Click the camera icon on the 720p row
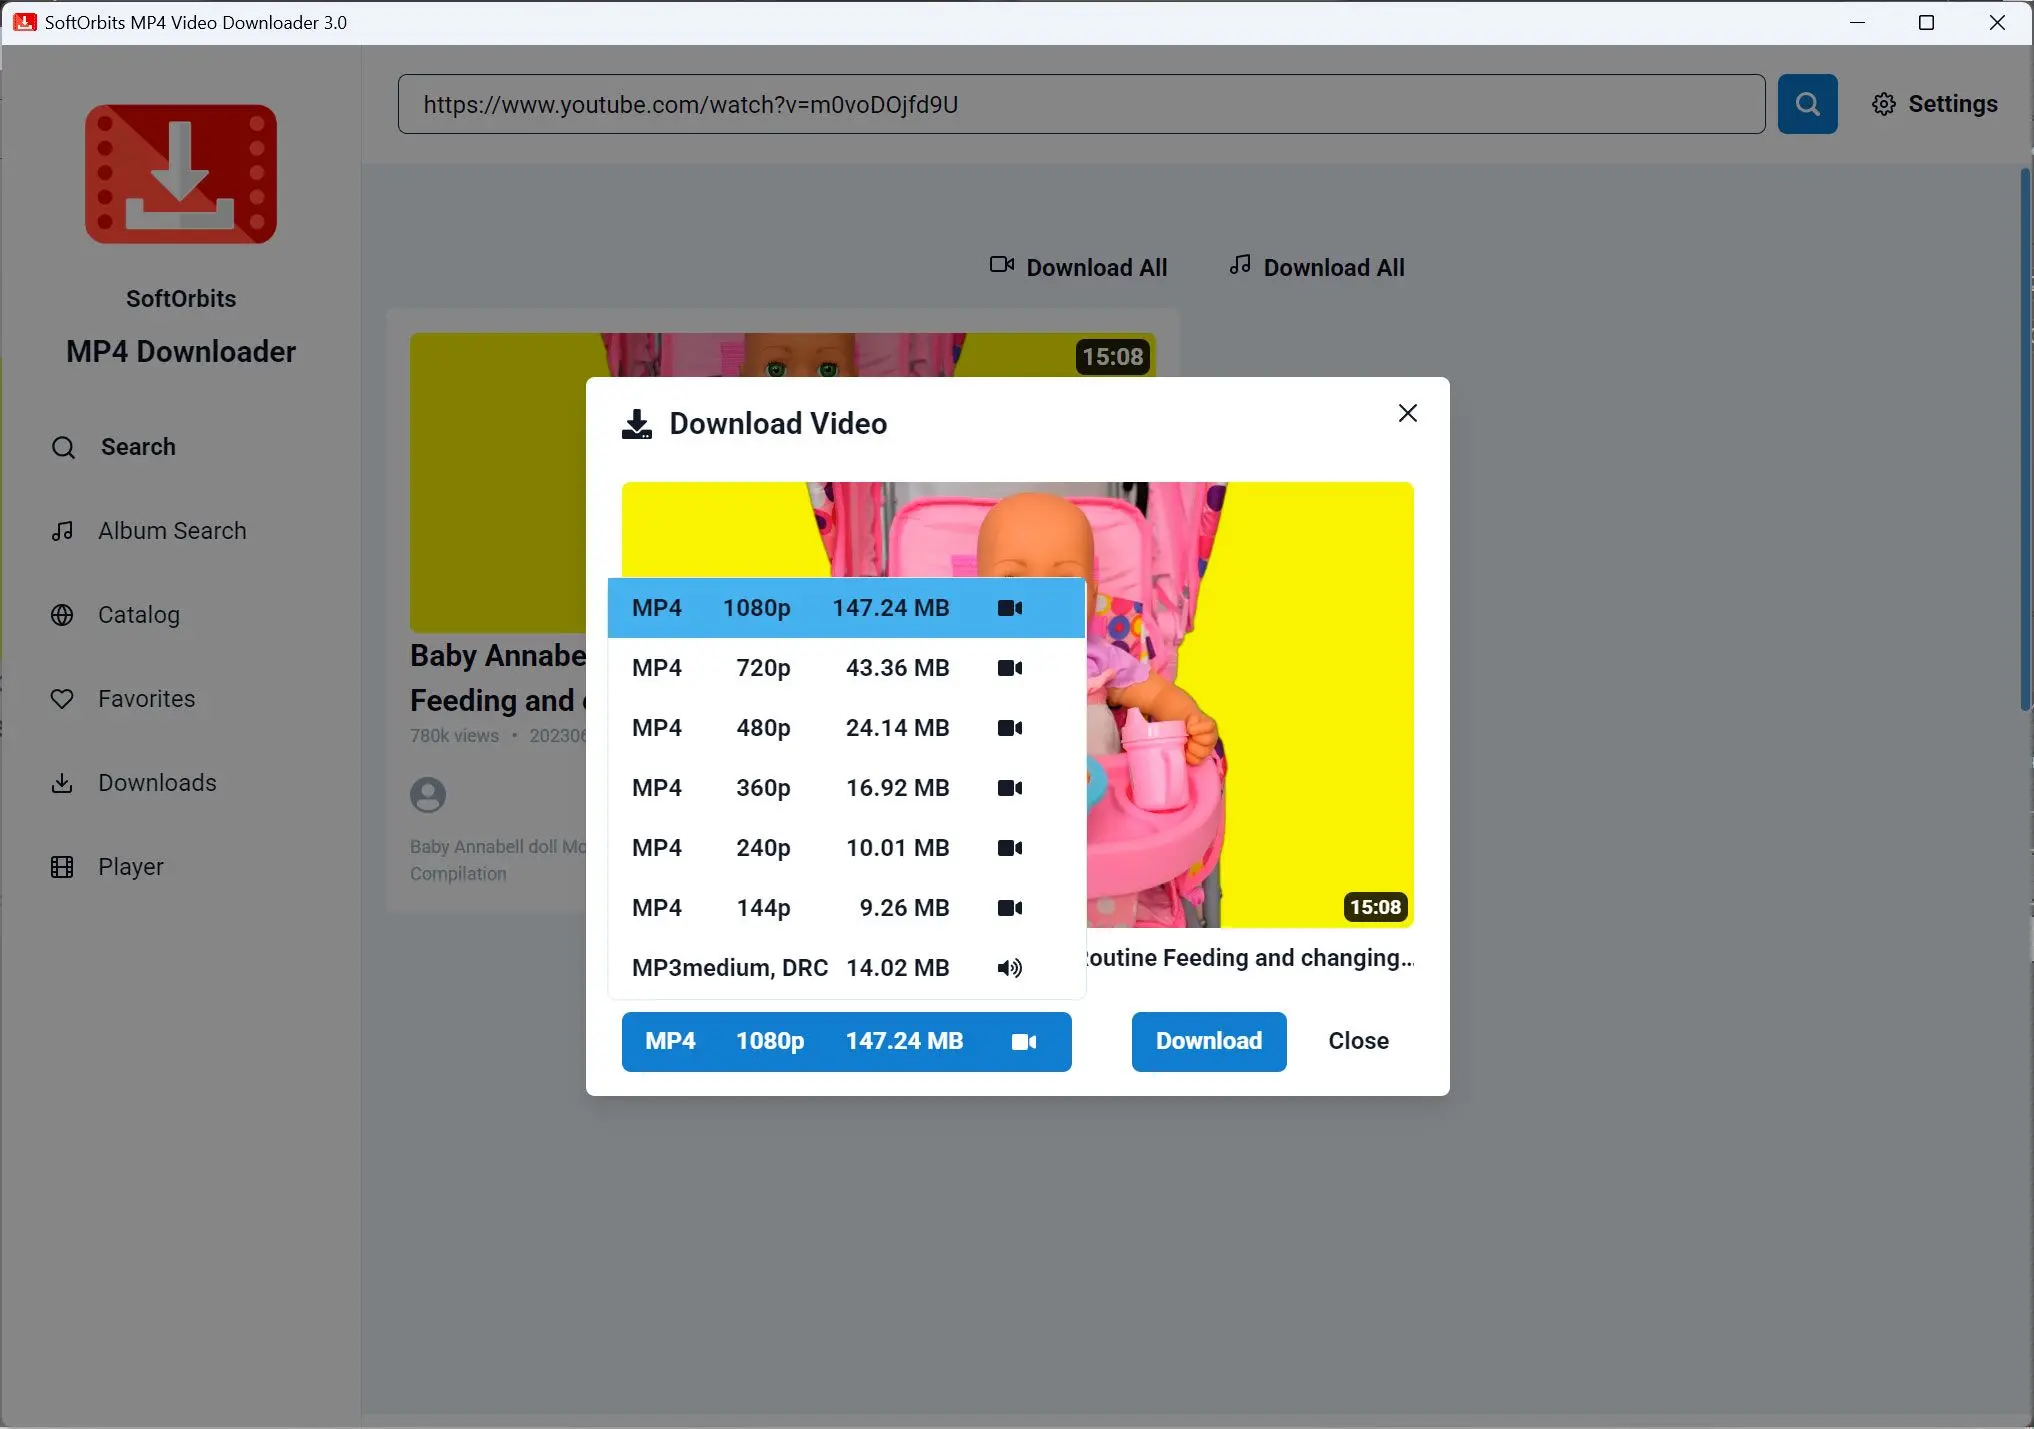Screen dimensions: 2034x1429 point(1010,668)
